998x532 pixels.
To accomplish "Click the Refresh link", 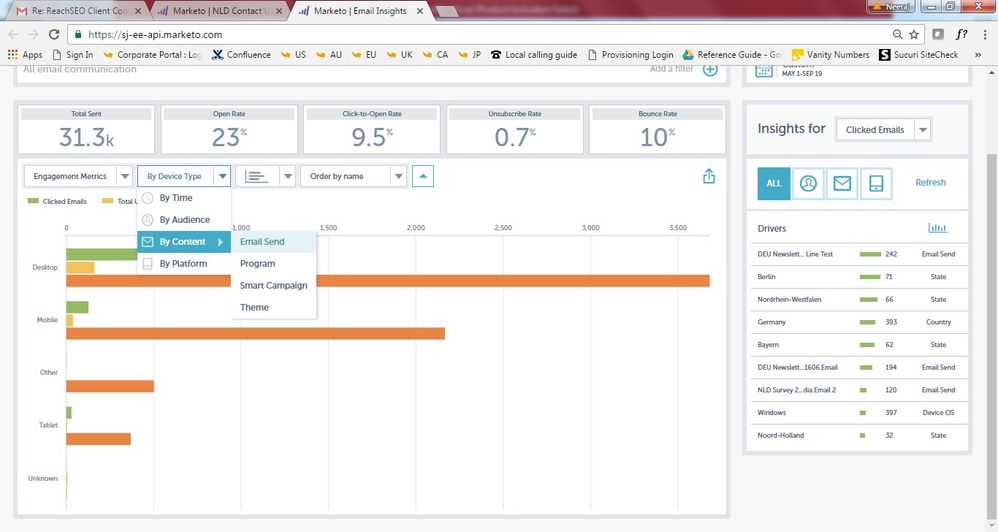I will tap(930, 183).
